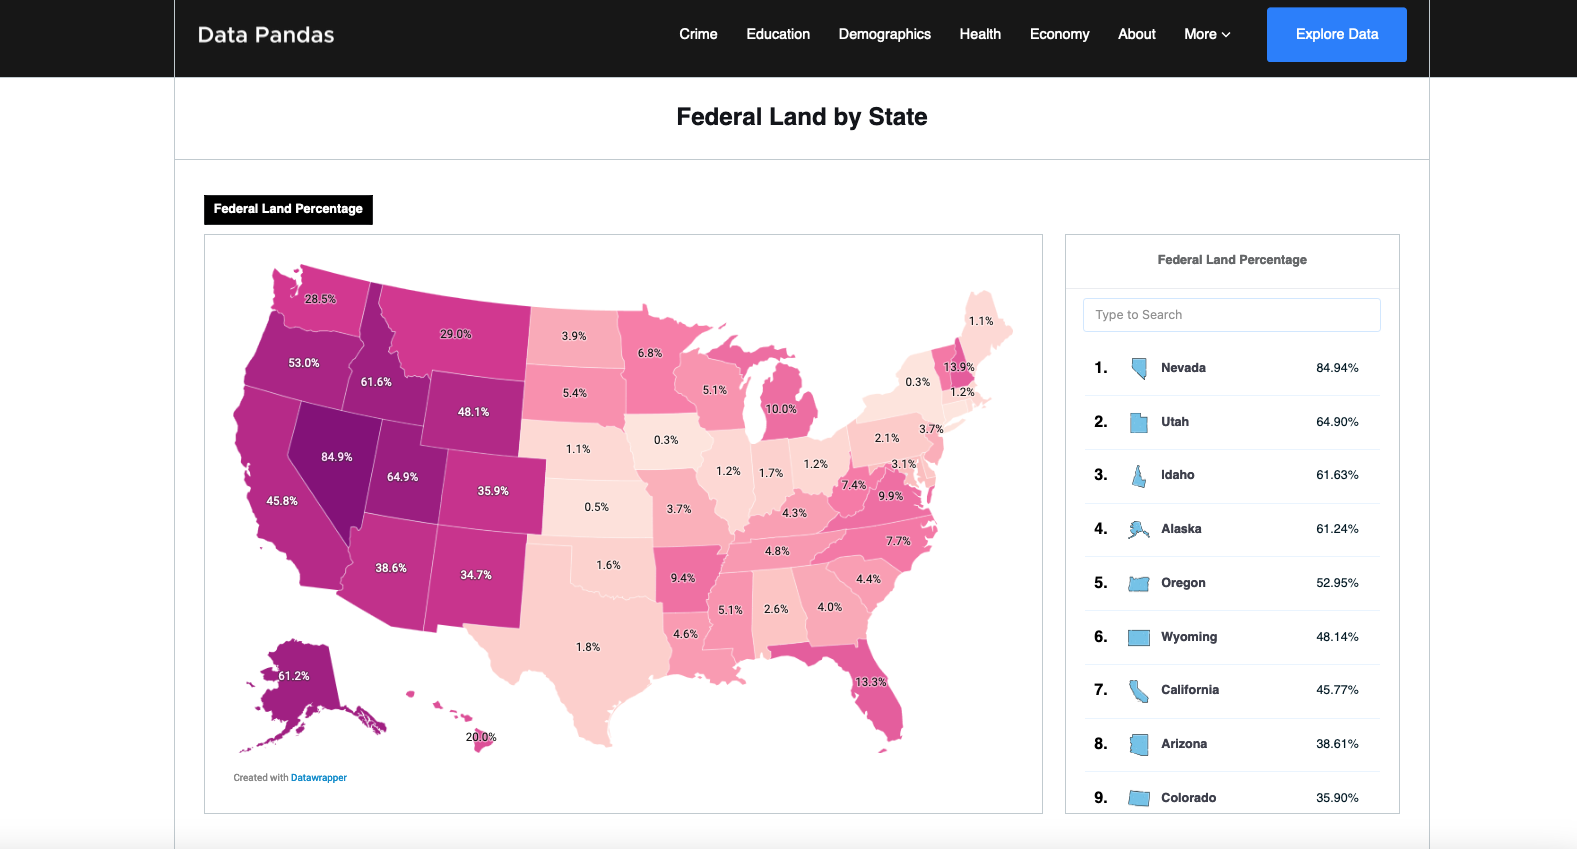Open the Datawrapper link
The height and width of the screenshot is (849, 1577).
coord(319,778)
